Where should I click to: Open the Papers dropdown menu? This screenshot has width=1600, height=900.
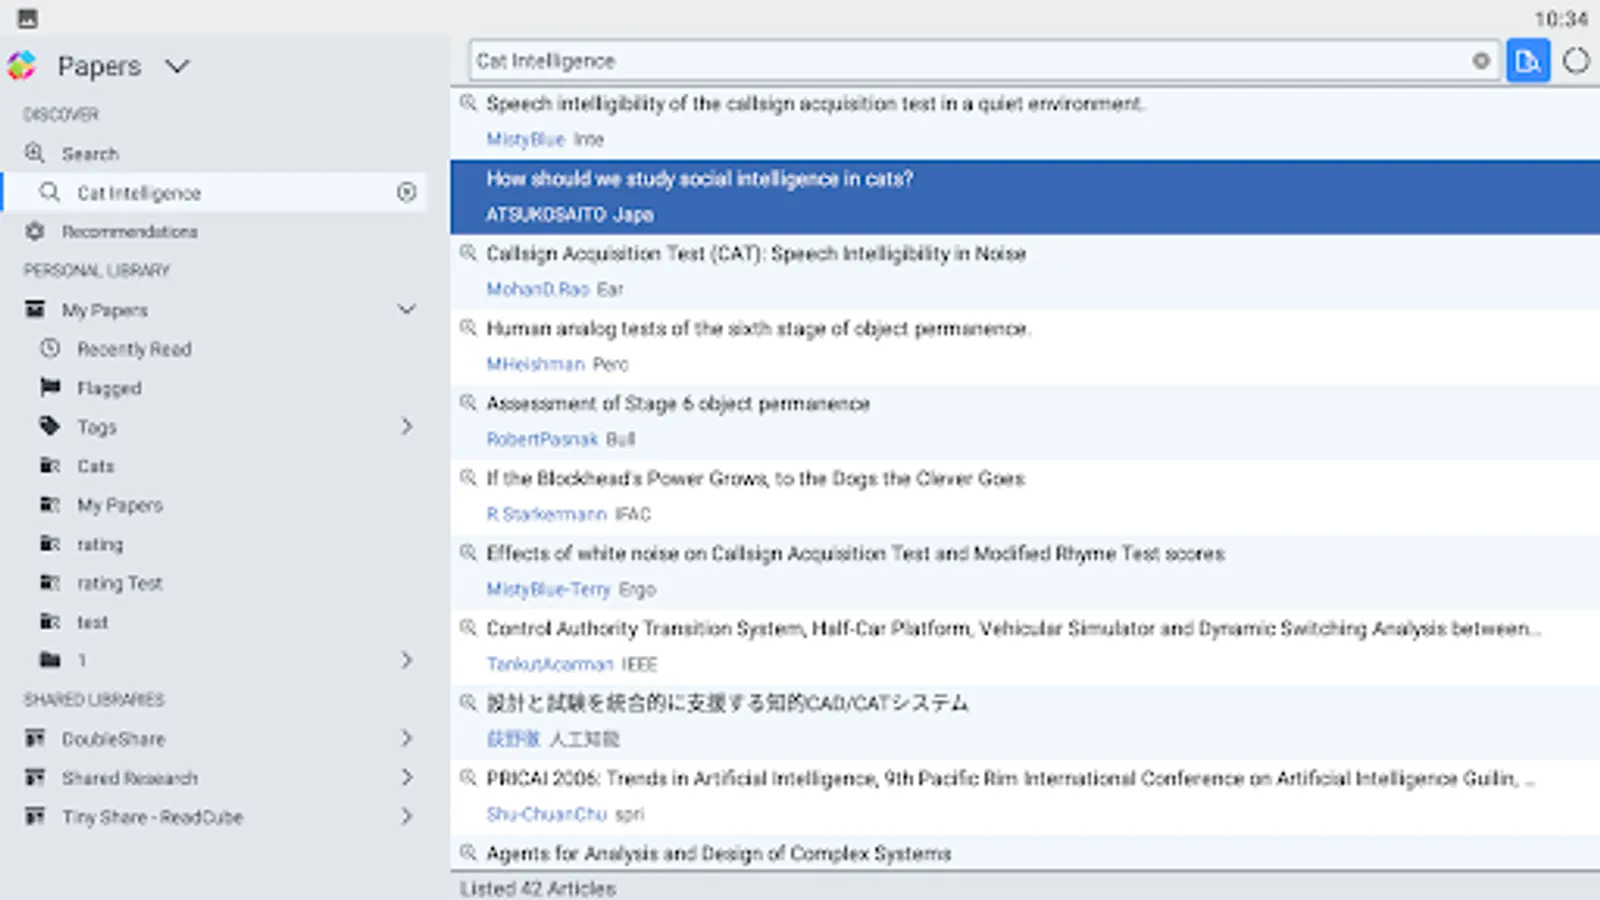177,66
